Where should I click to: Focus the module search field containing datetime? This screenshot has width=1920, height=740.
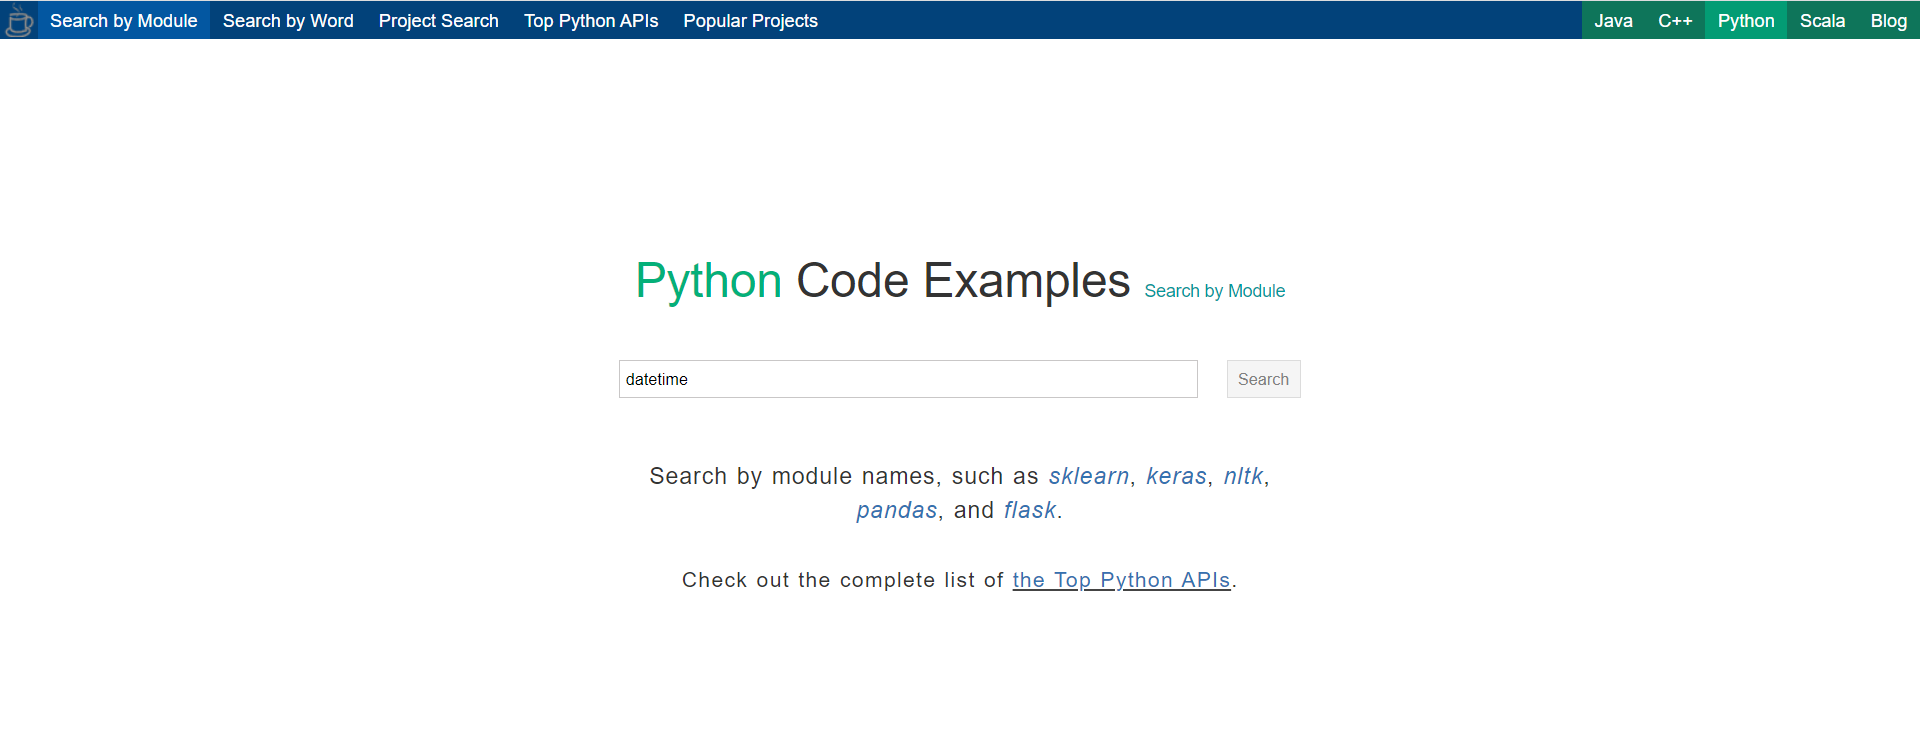click(x=908, y=379)
